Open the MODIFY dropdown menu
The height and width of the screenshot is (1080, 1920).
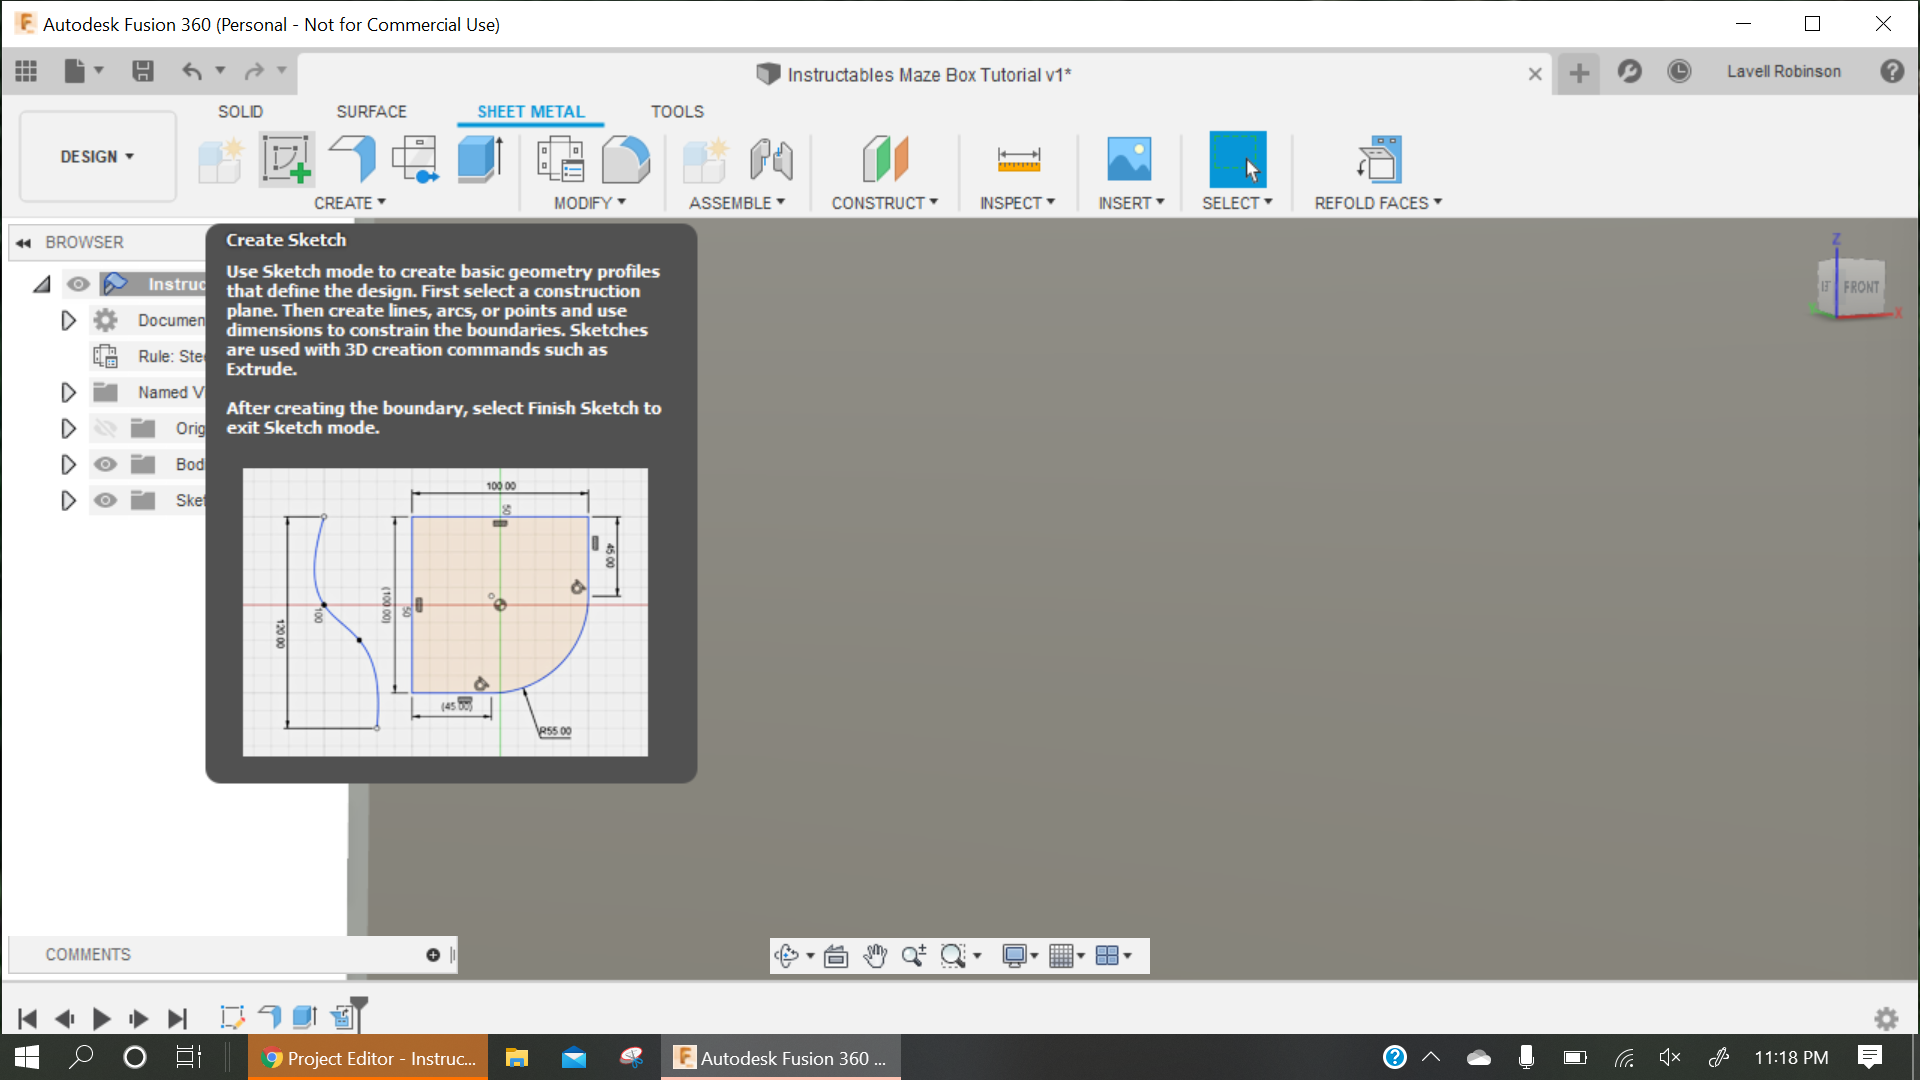tap(590, 203)
